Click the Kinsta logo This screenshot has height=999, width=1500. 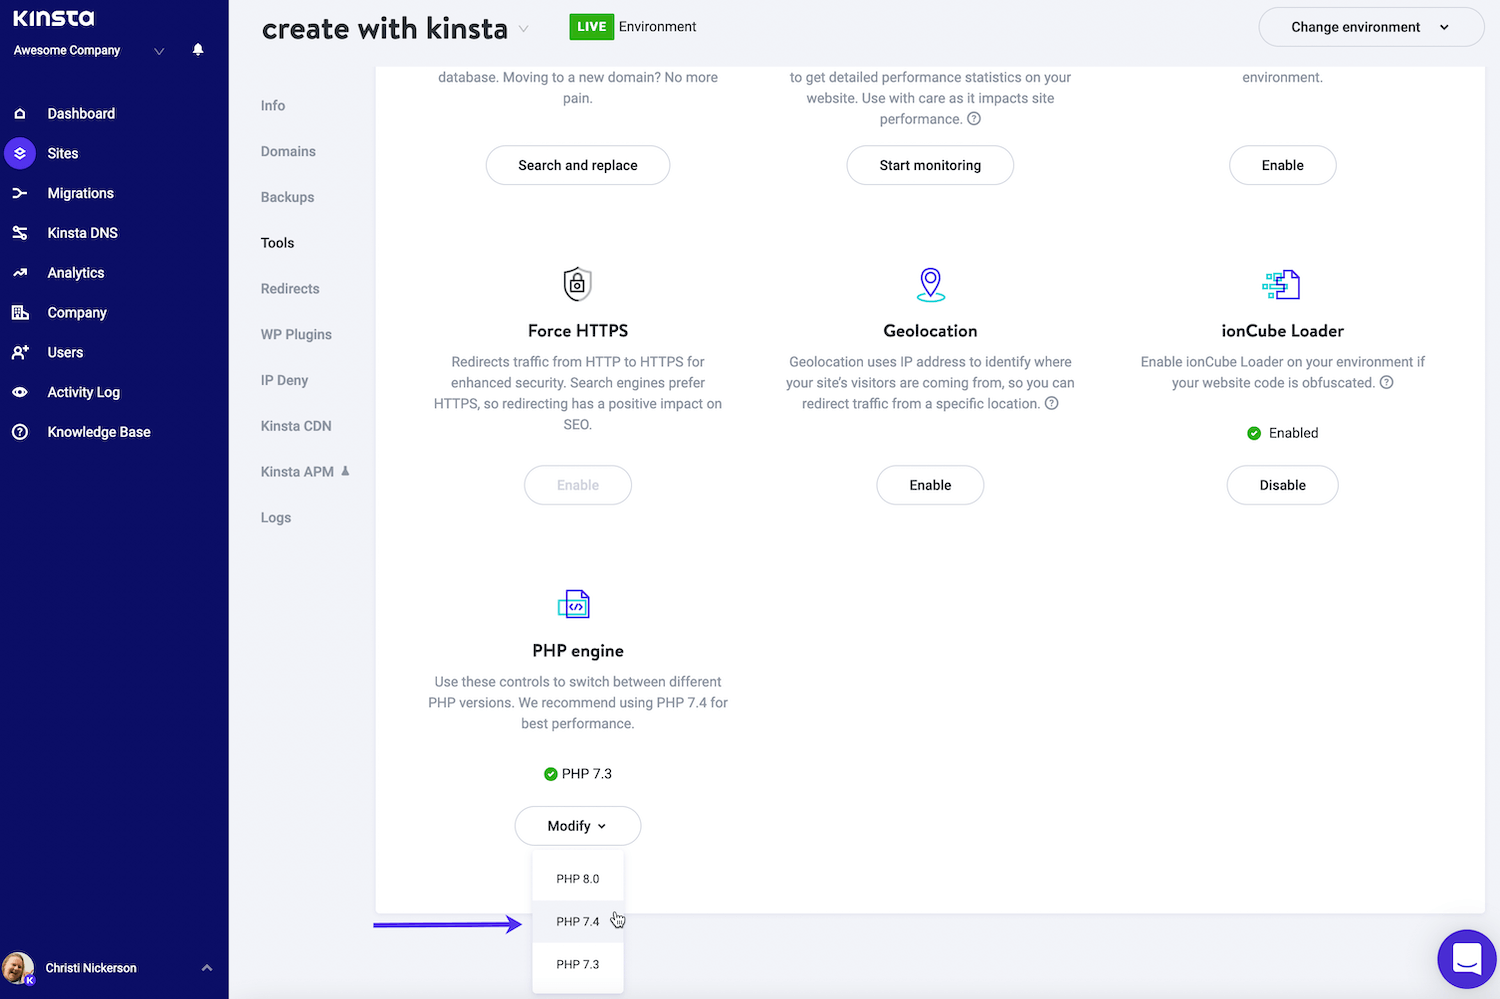pyautogui.click(x=53, y=18)
